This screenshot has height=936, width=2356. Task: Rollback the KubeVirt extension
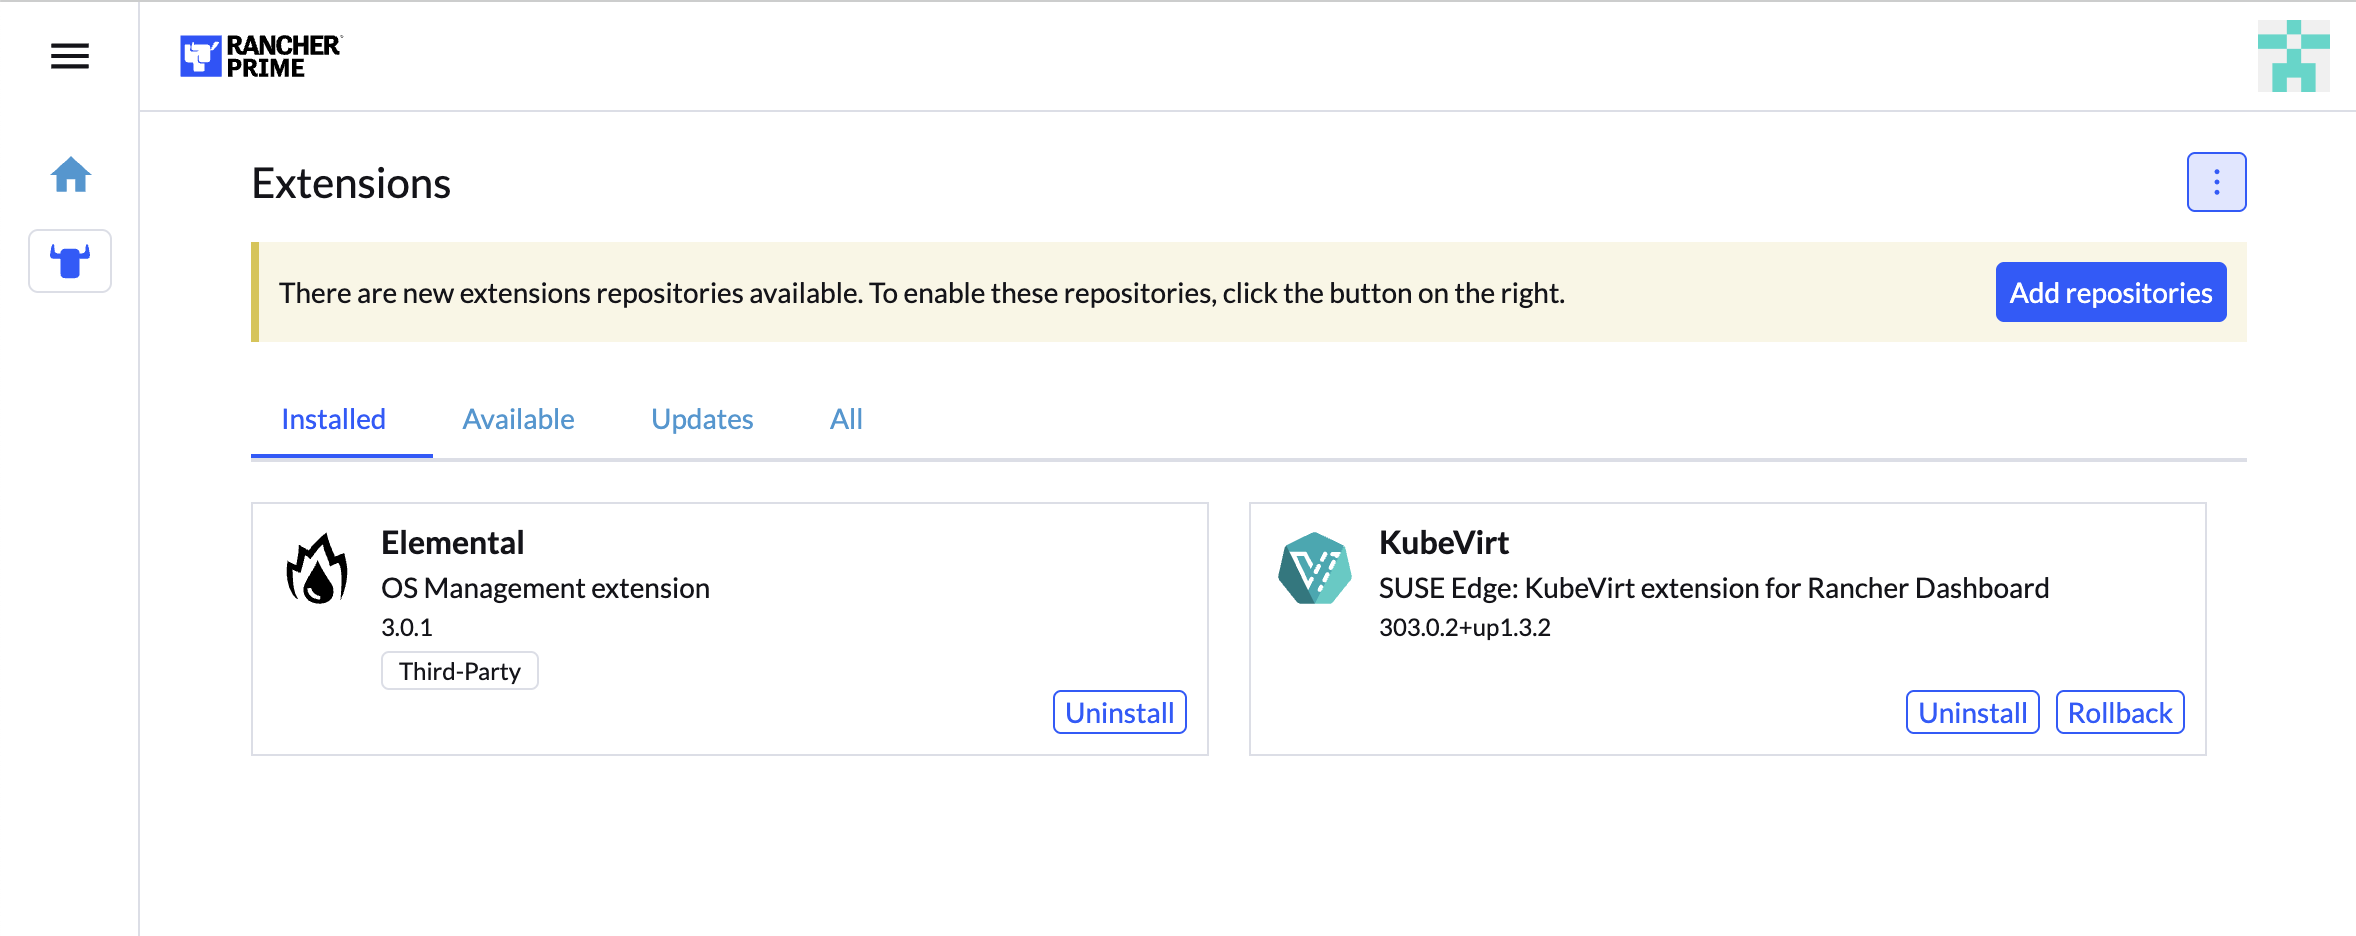[2120, 713]
